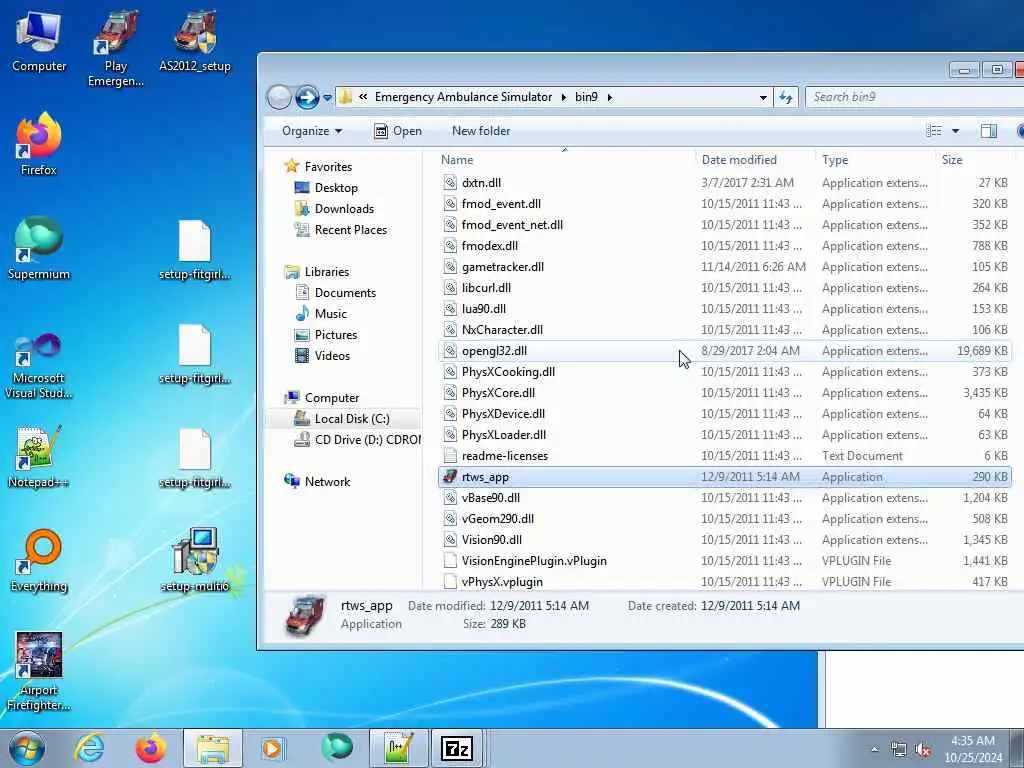Open Firefox from the taskbar
Image resolution: width=1024 pixels, height=768 pixels.
coord(150,748)
